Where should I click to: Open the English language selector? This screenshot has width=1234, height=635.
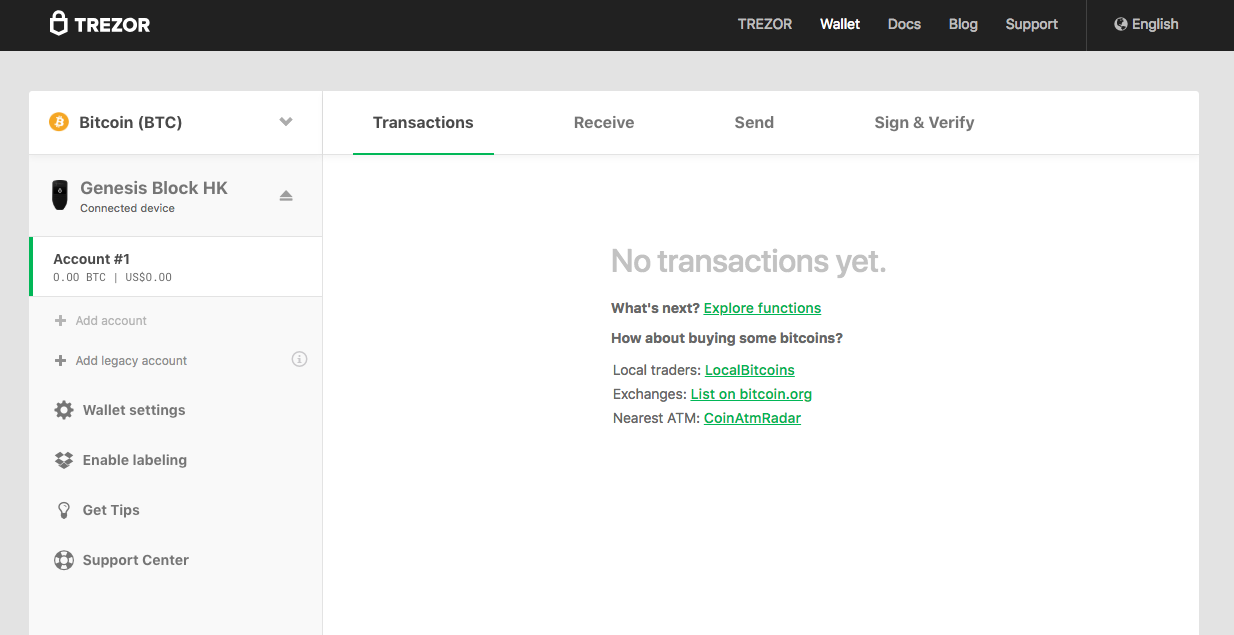click(1146, 24)
